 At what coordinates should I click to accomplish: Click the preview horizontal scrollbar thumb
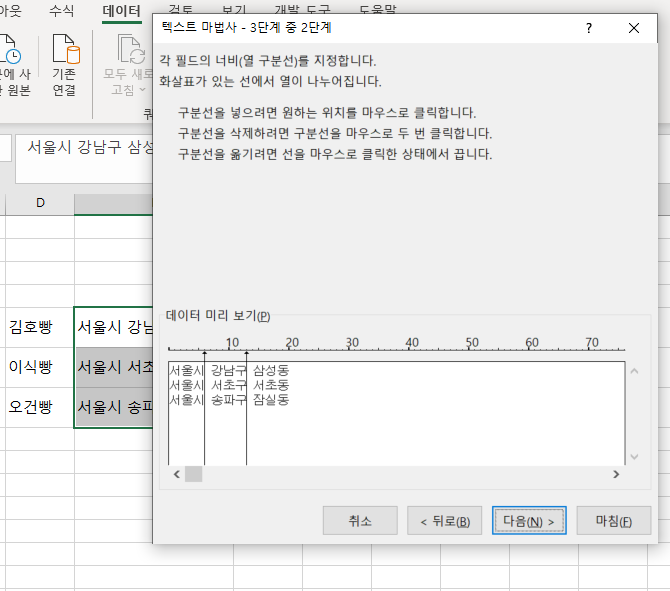point(193,474)
